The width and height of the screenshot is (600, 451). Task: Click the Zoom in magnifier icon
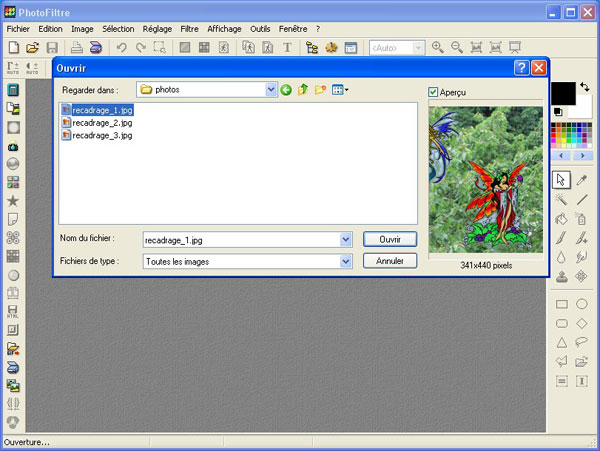coord(437,47)
